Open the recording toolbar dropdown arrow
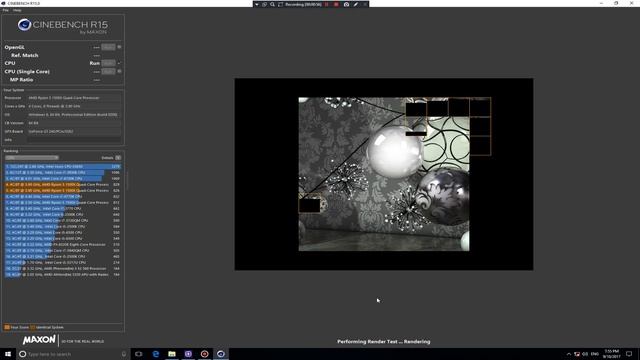The width and height of the screenshot is (640, 360). pos(257,4)
